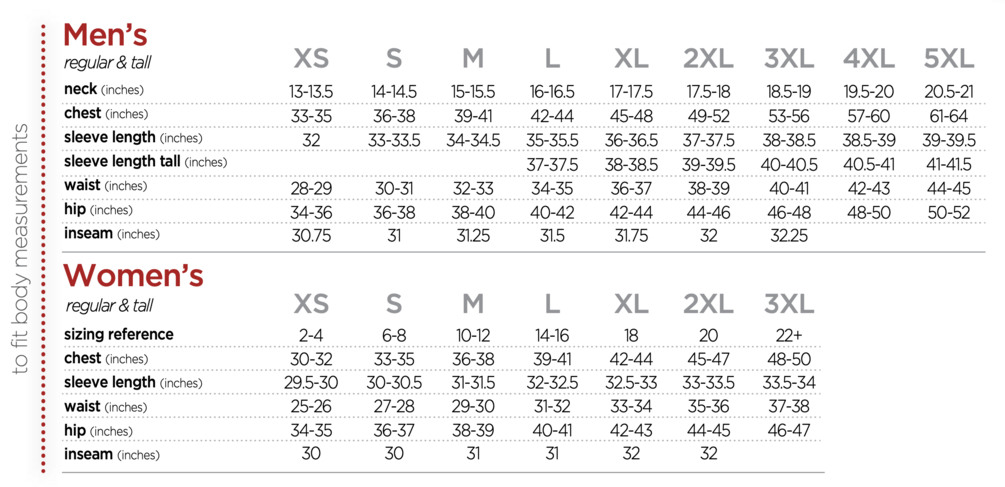Click the women's inseam row label

112,455
